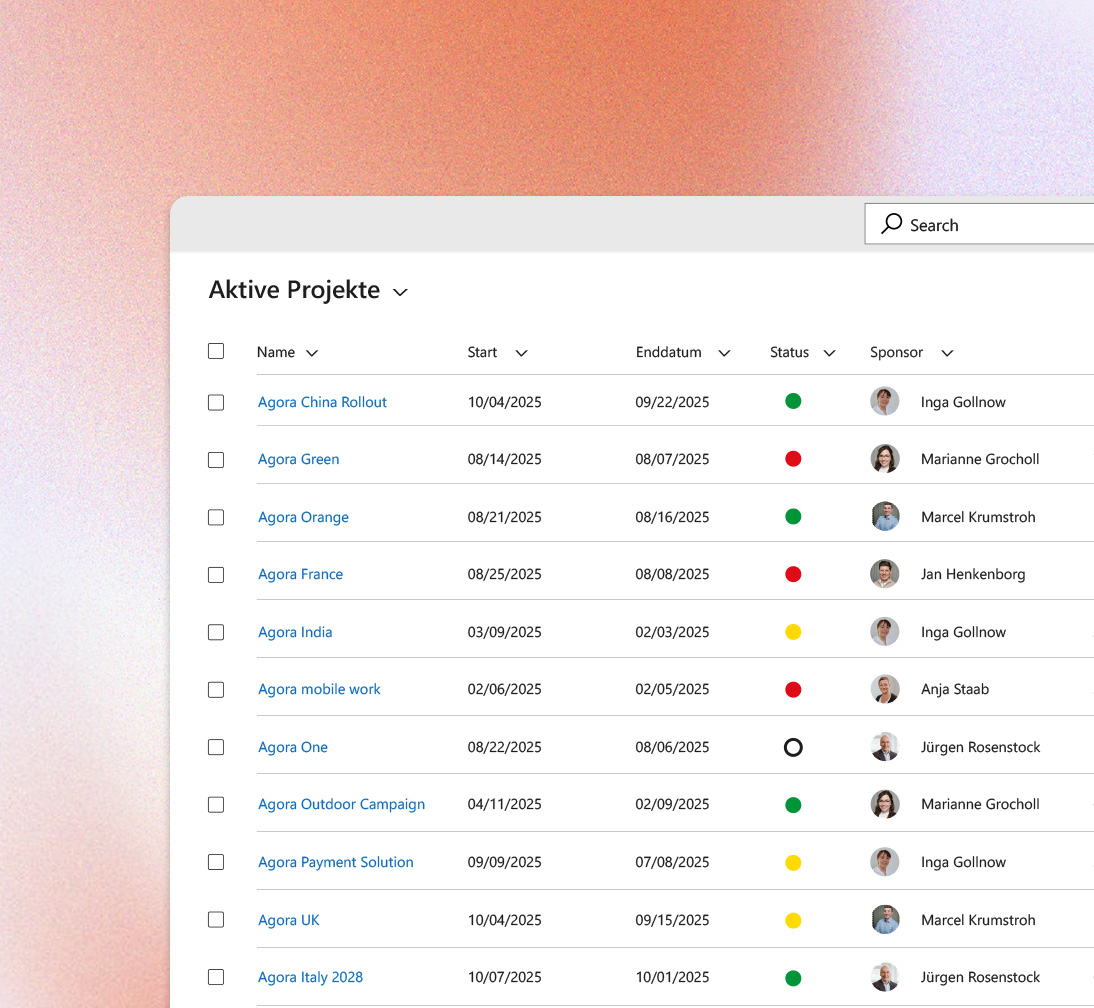1094x1008 pixels.
Task: Click the yellow status dot for Agora UK
Action: (x=793, y=921)
